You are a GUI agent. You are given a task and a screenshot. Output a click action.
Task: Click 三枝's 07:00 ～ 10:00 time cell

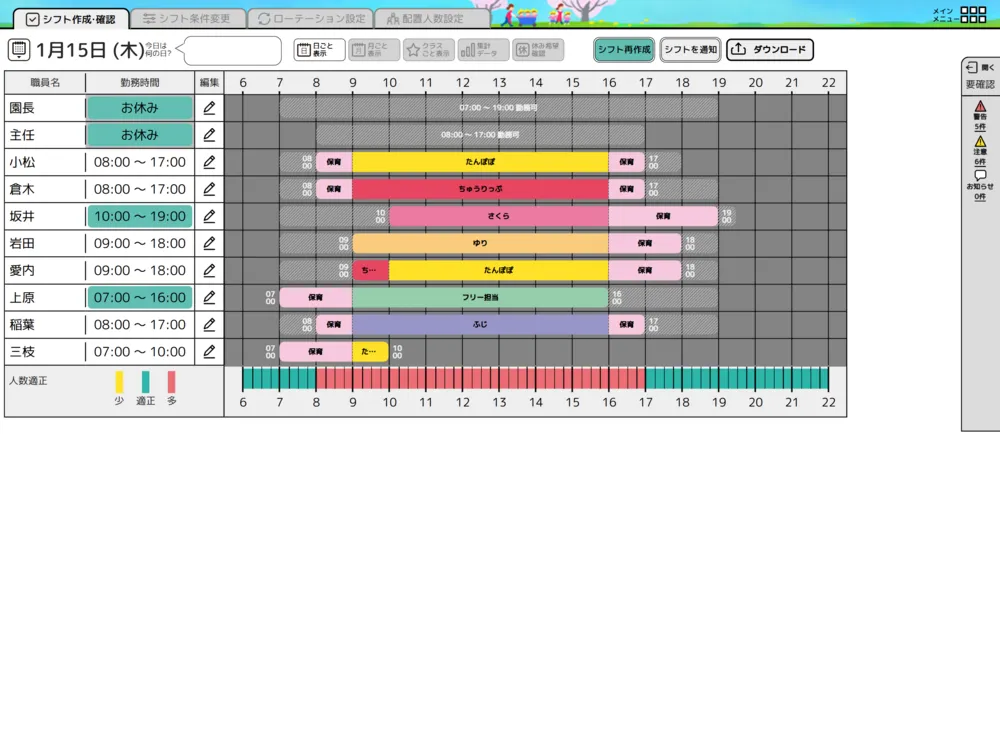coord(140,351)
